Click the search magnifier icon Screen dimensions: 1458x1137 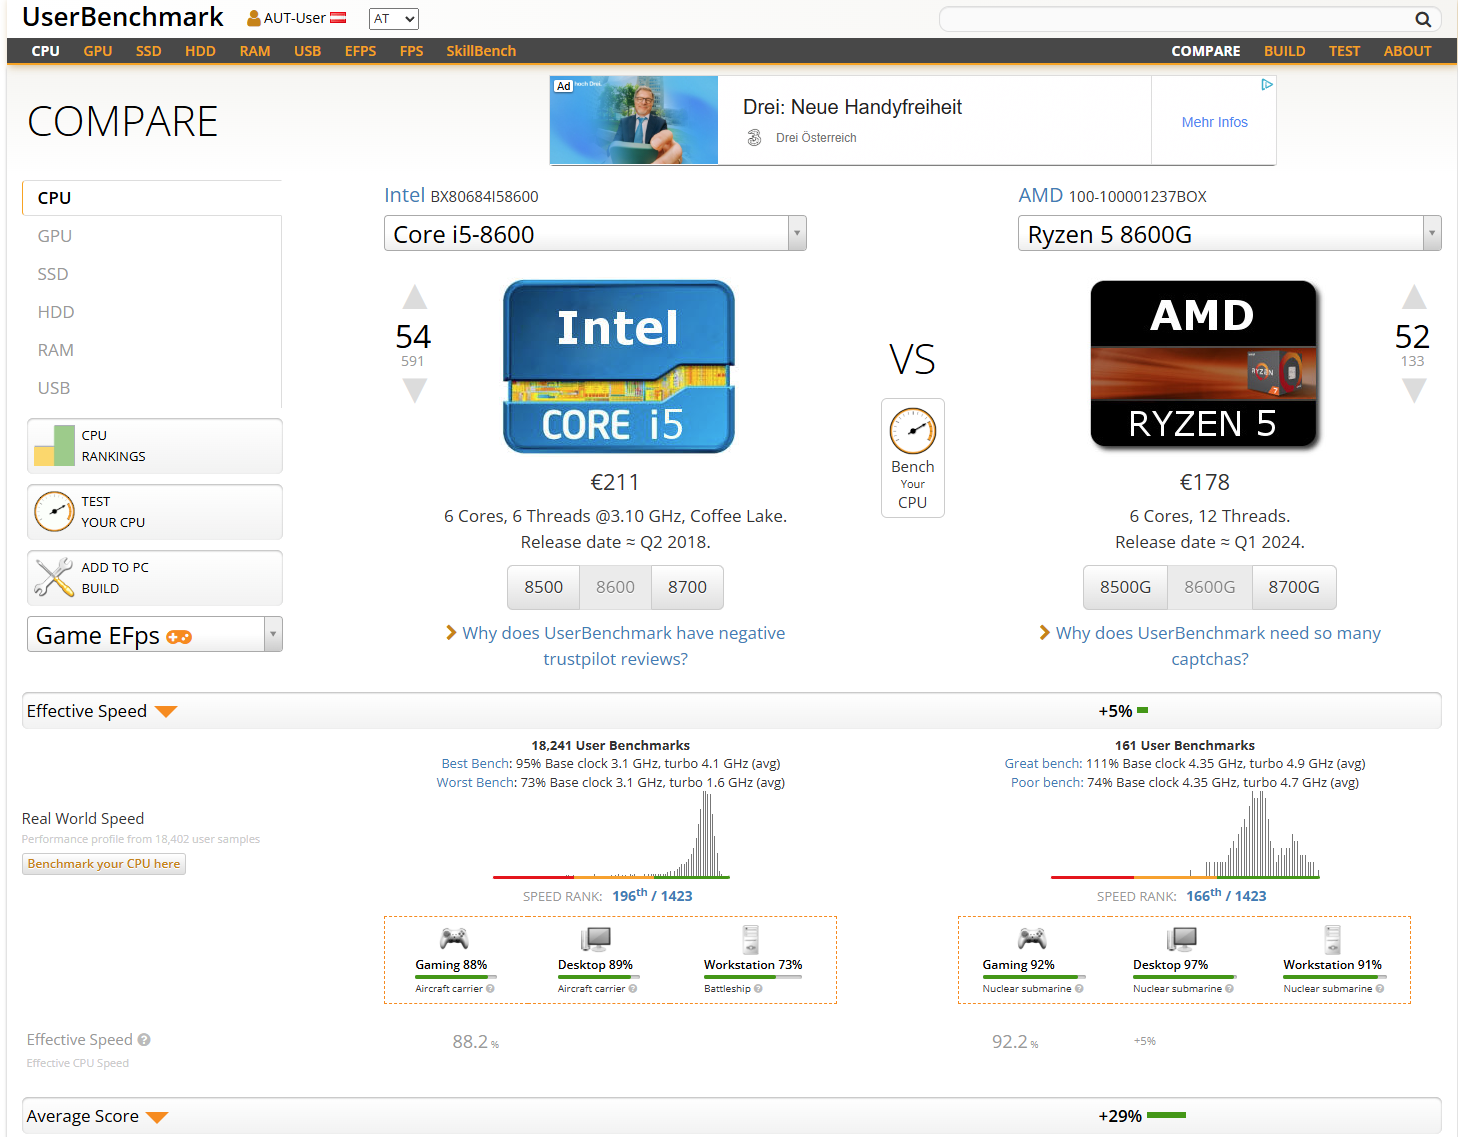pos(1423,19)
